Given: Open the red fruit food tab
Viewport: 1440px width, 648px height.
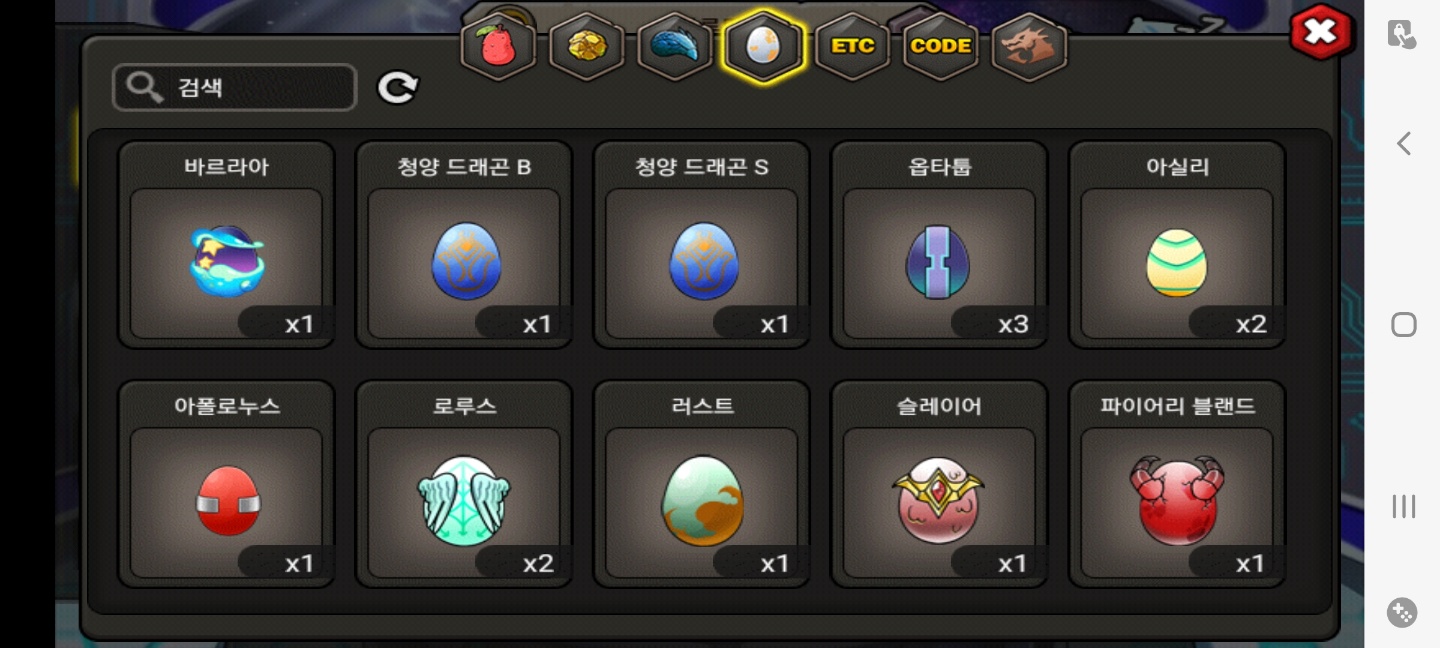Looking at the screenshot, I should coord(497,46).
